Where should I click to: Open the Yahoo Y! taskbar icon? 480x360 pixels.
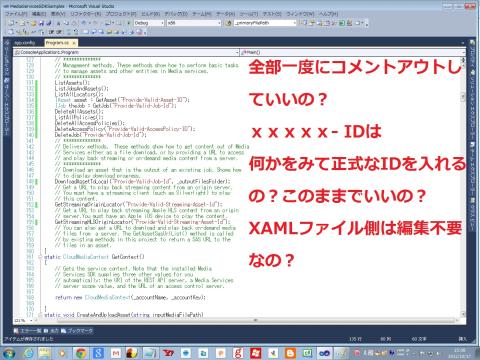tap(168, 353)
